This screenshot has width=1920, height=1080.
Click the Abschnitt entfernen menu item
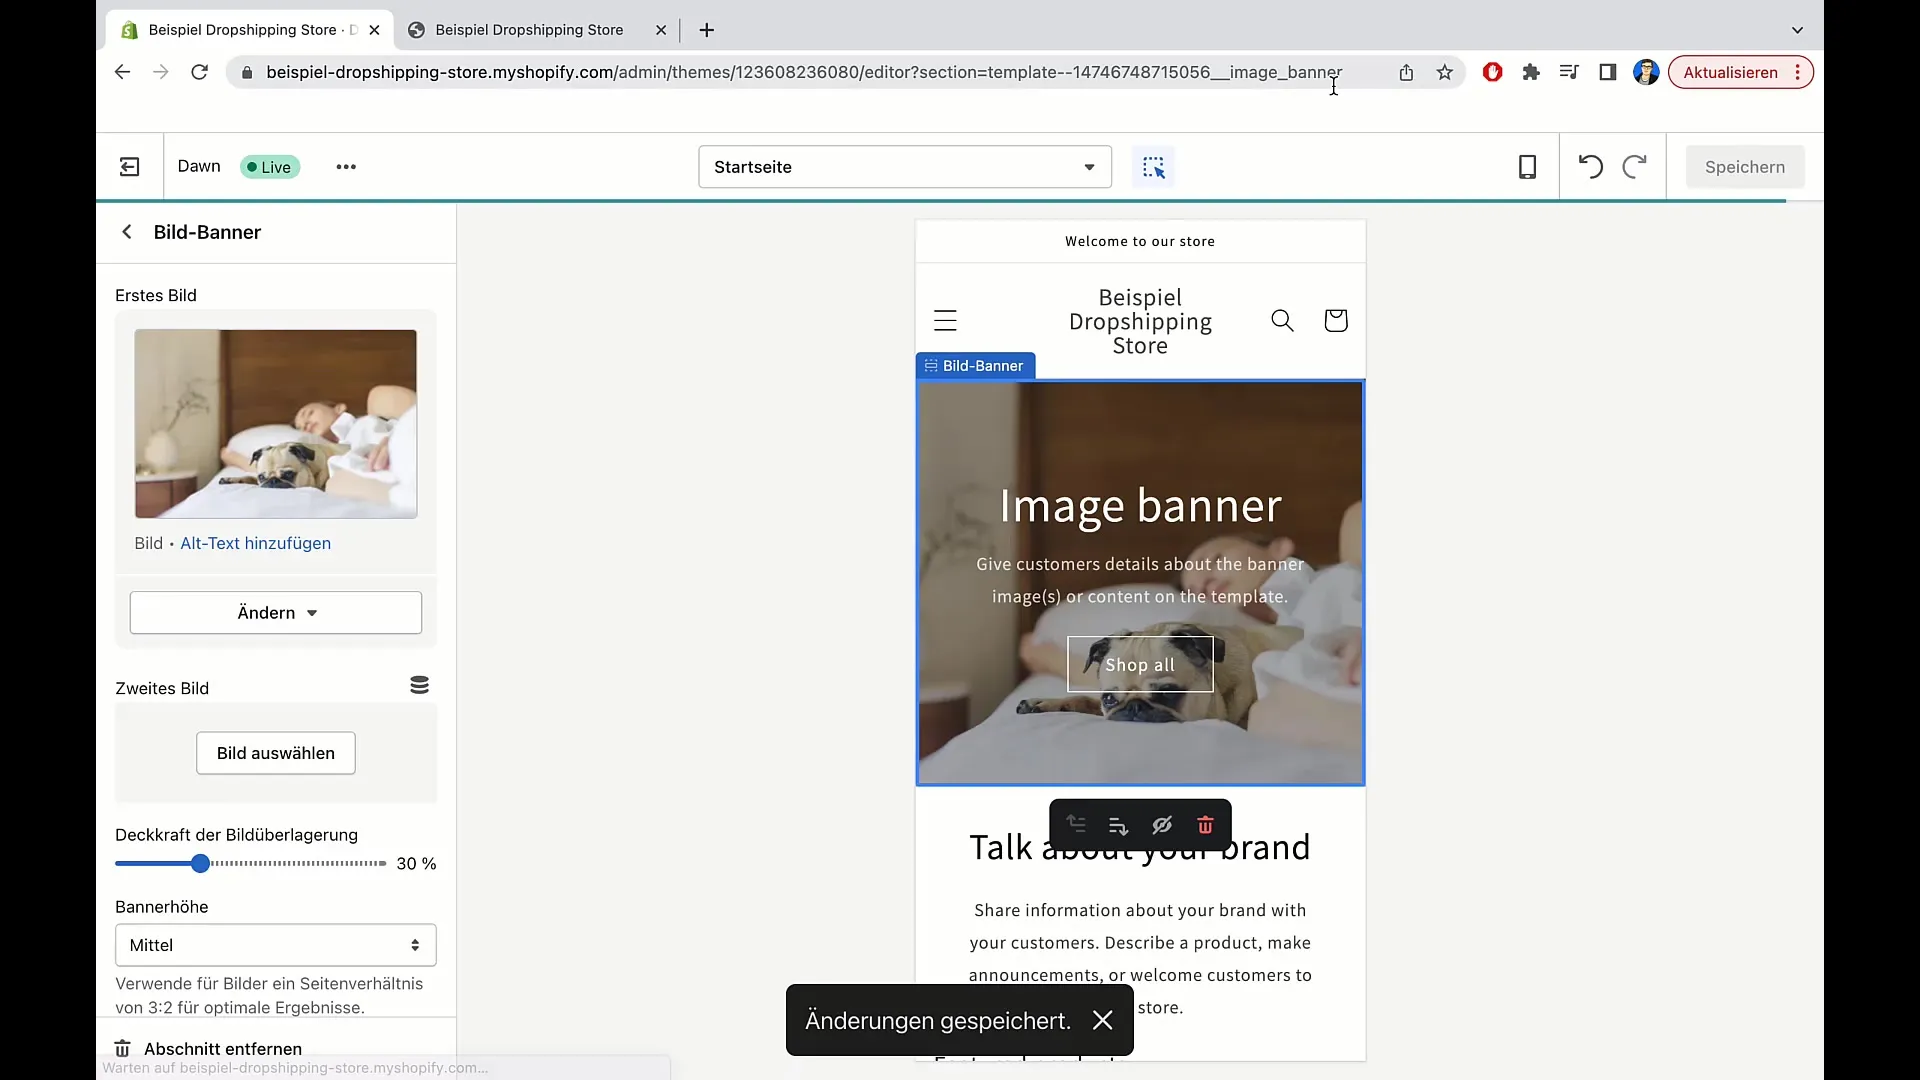click(223, 1048)
